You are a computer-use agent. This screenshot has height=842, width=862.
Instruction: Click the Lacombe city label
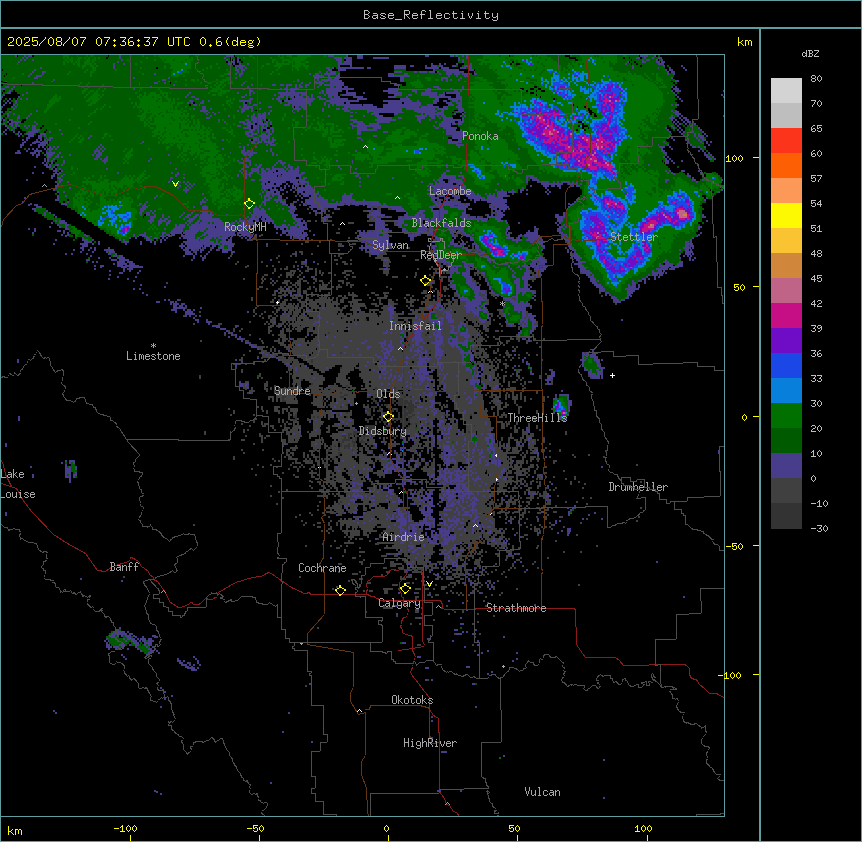[x=450, y=191]
